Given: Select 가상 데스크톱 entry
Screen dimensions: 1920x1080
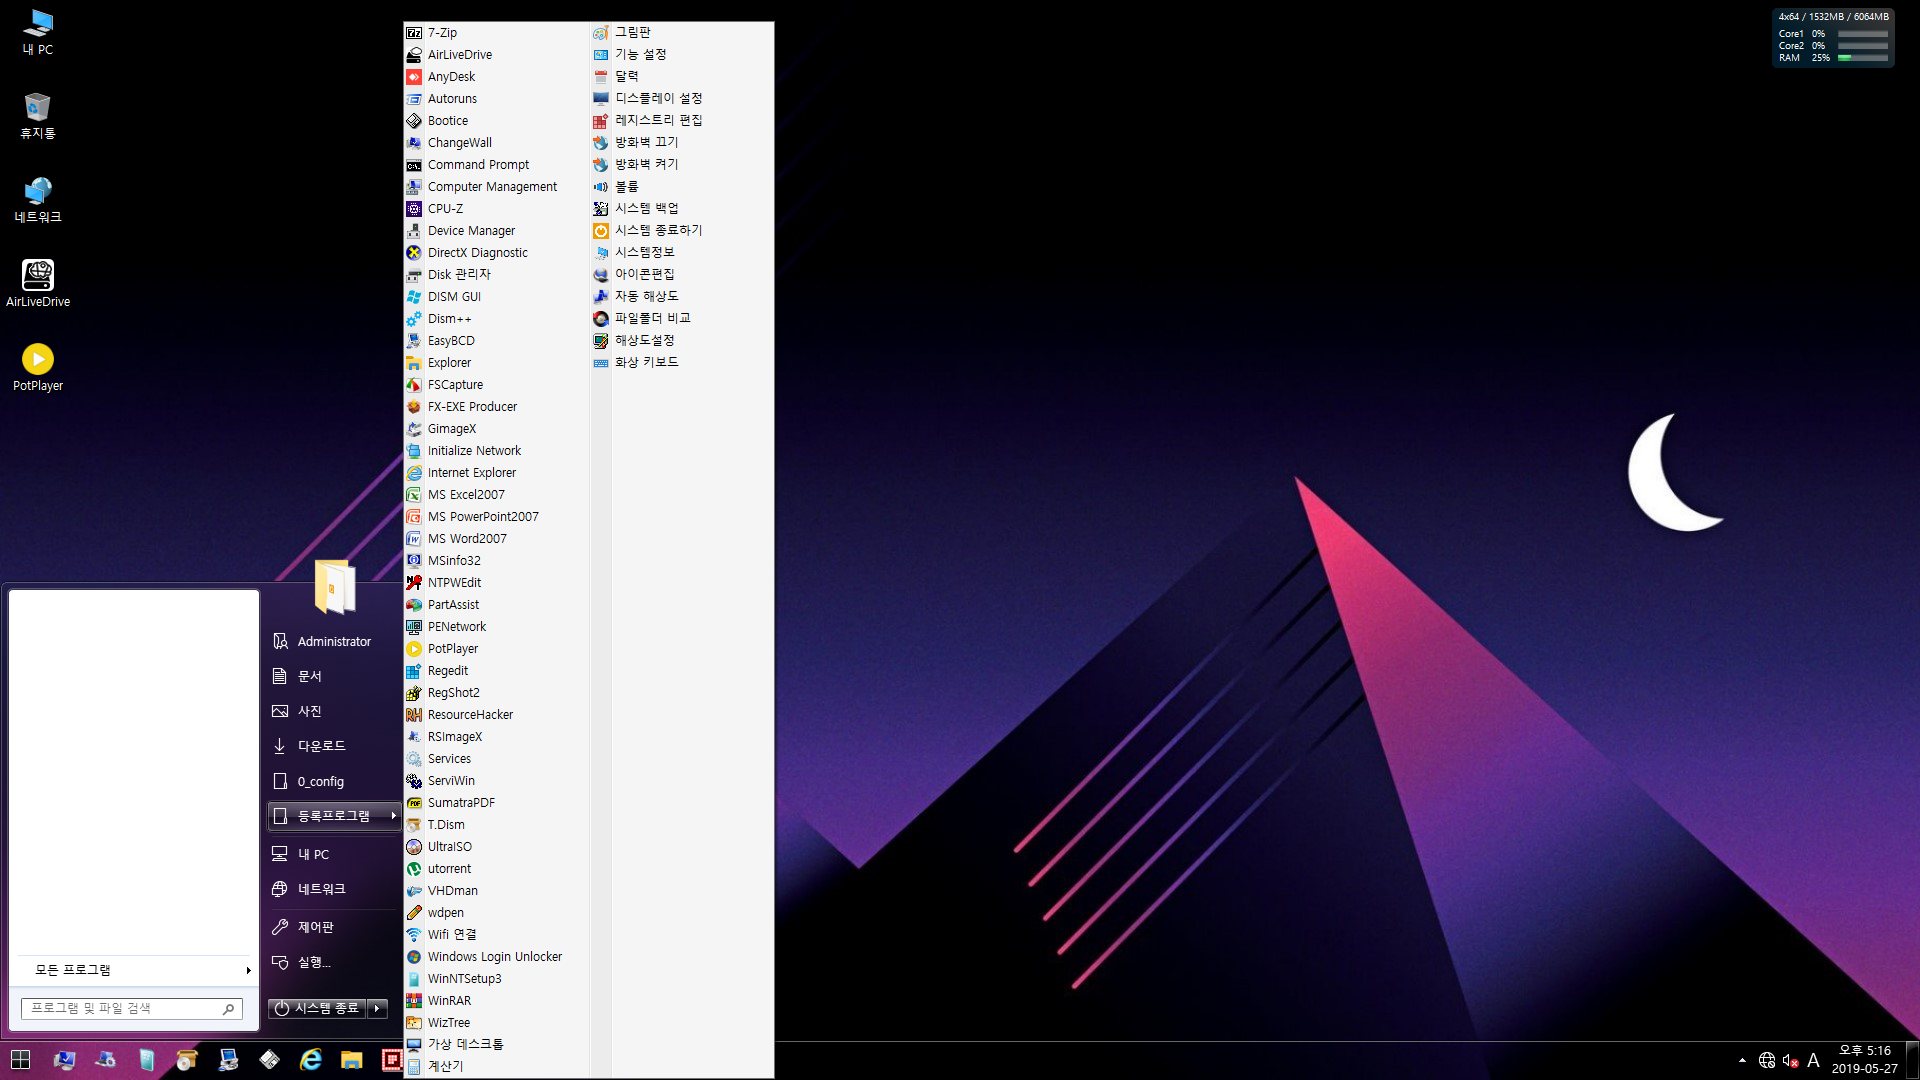Looking at the screenshot, I should pyautogui.click(x=496, y=1045).
